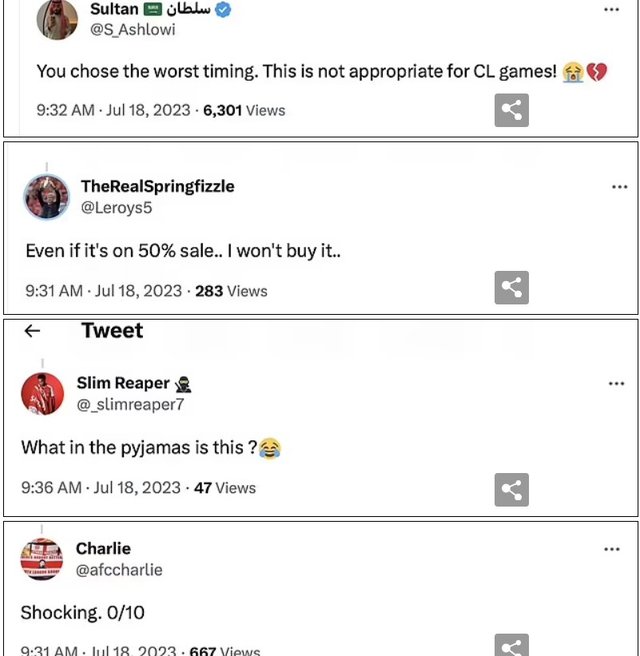Click the 6,301 Views count
The height and width of the screenshot is (656, 640).
244,110
